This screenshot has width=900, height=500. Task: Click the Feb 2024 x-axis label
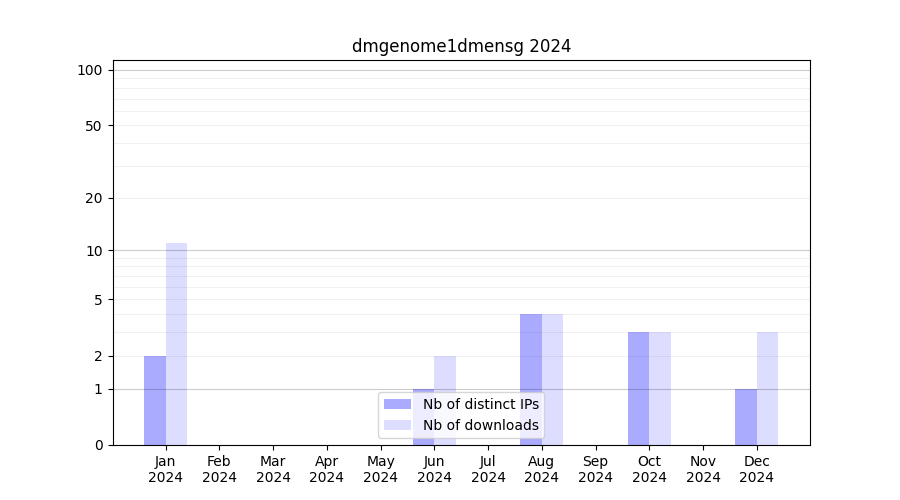219,469
